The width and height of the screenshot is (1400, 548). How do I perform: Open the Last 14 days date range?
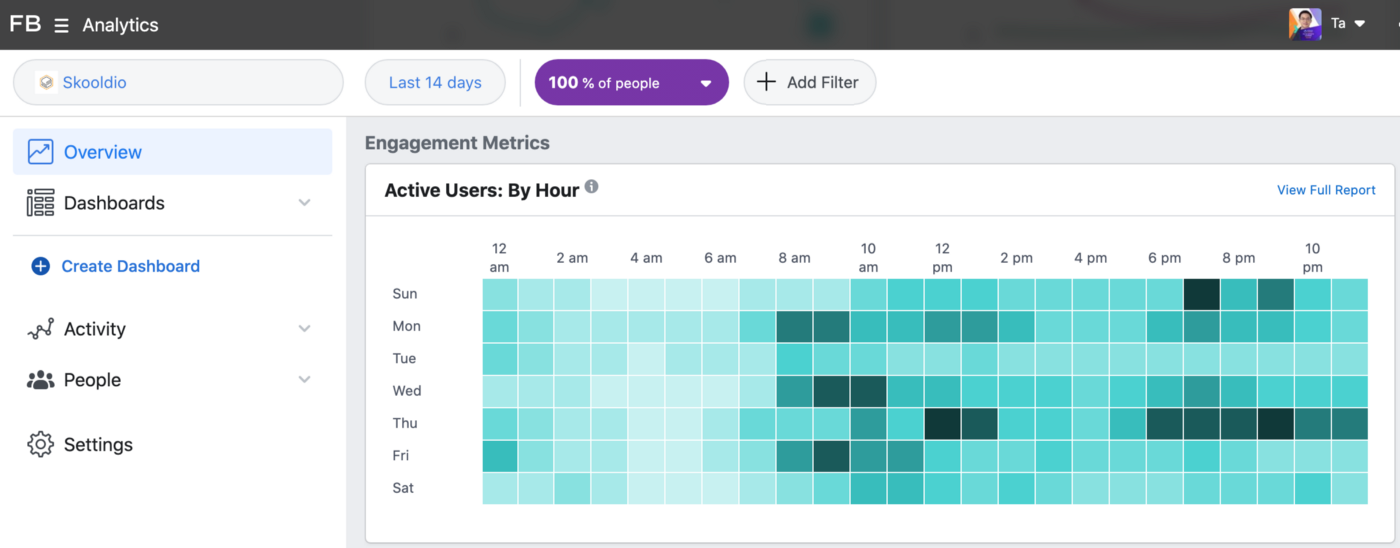[435, 83]
